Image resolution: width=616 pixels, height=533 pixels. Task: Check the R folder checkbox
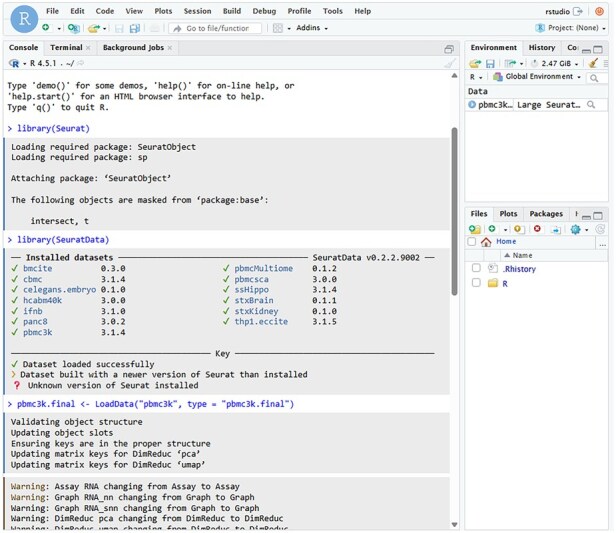476,283
